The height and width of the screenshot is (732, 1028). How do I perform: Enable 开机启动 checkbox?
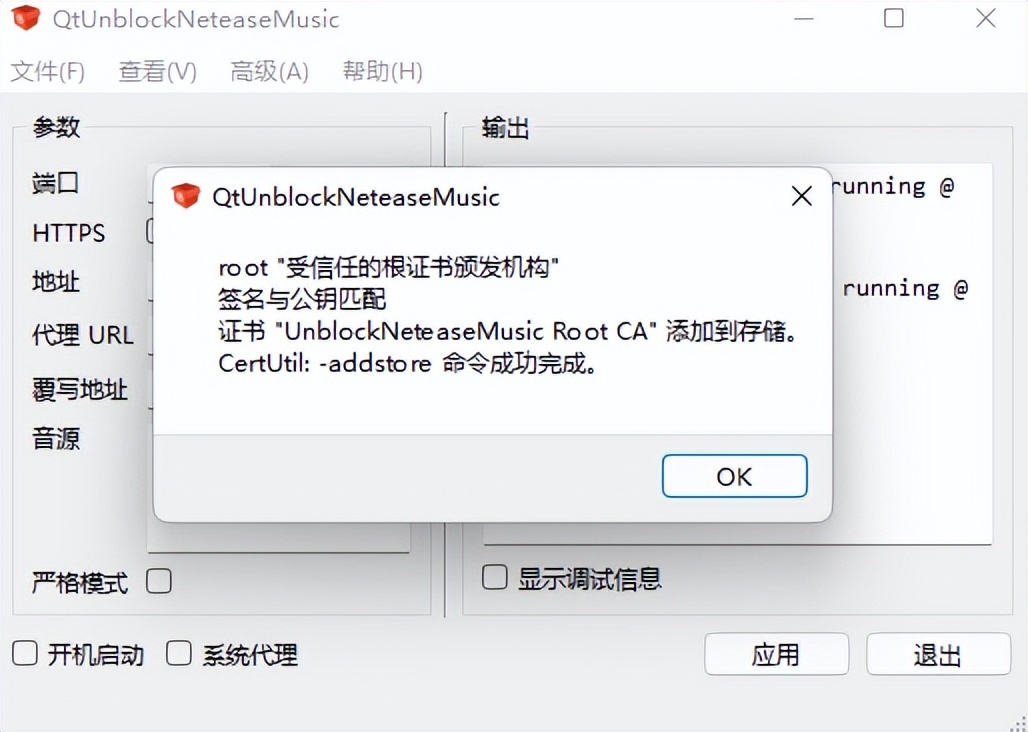click(x=25, y=653)
